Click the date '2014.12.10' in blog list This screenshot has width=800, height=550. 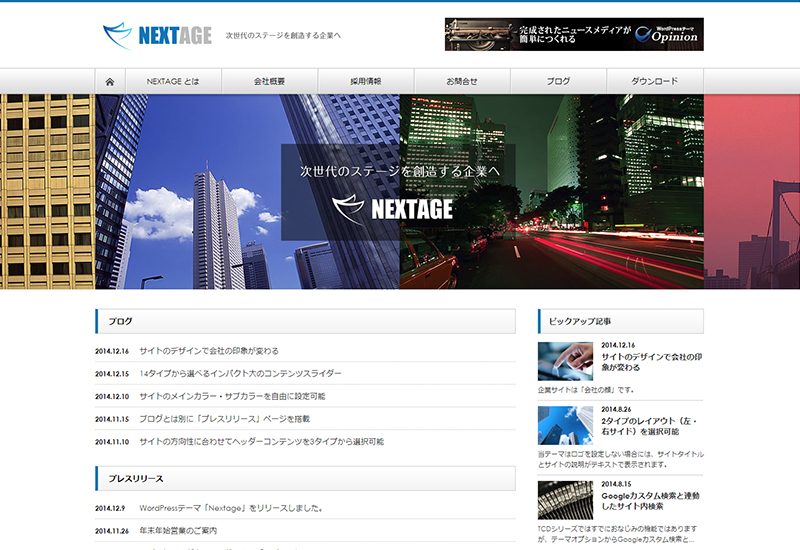tap(112, 396)
